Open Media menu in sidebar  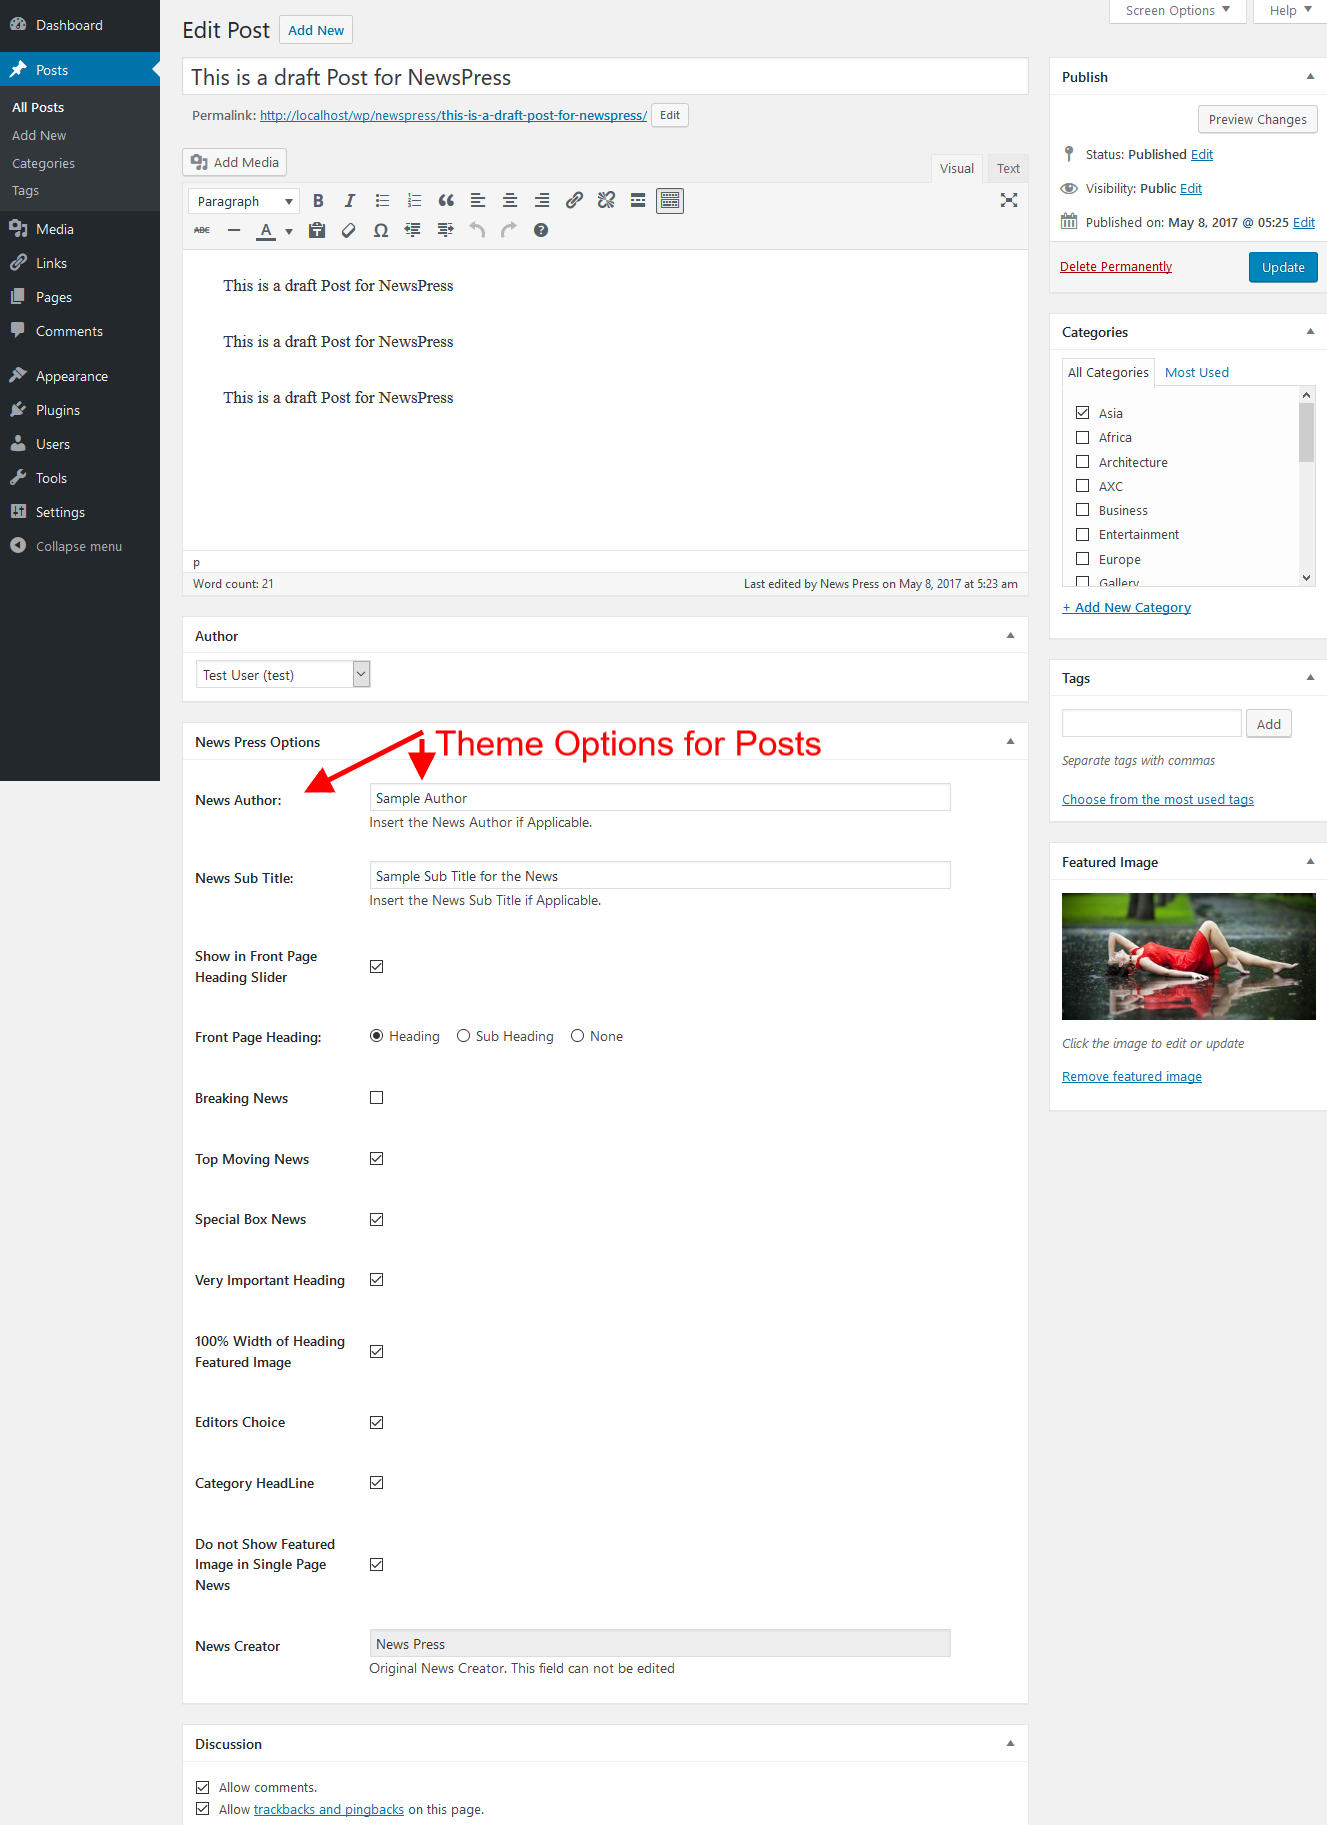point(55,229)
